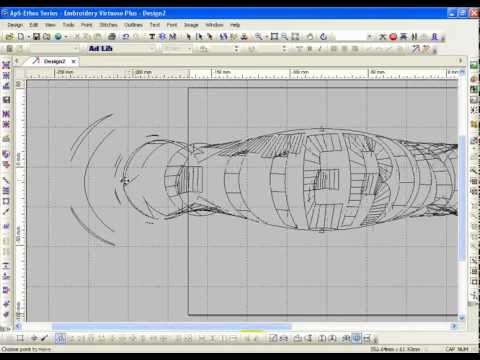Click the red circle icon in toolbar
Viewport: 480px width, 360px height.
[x=393, y=36]
